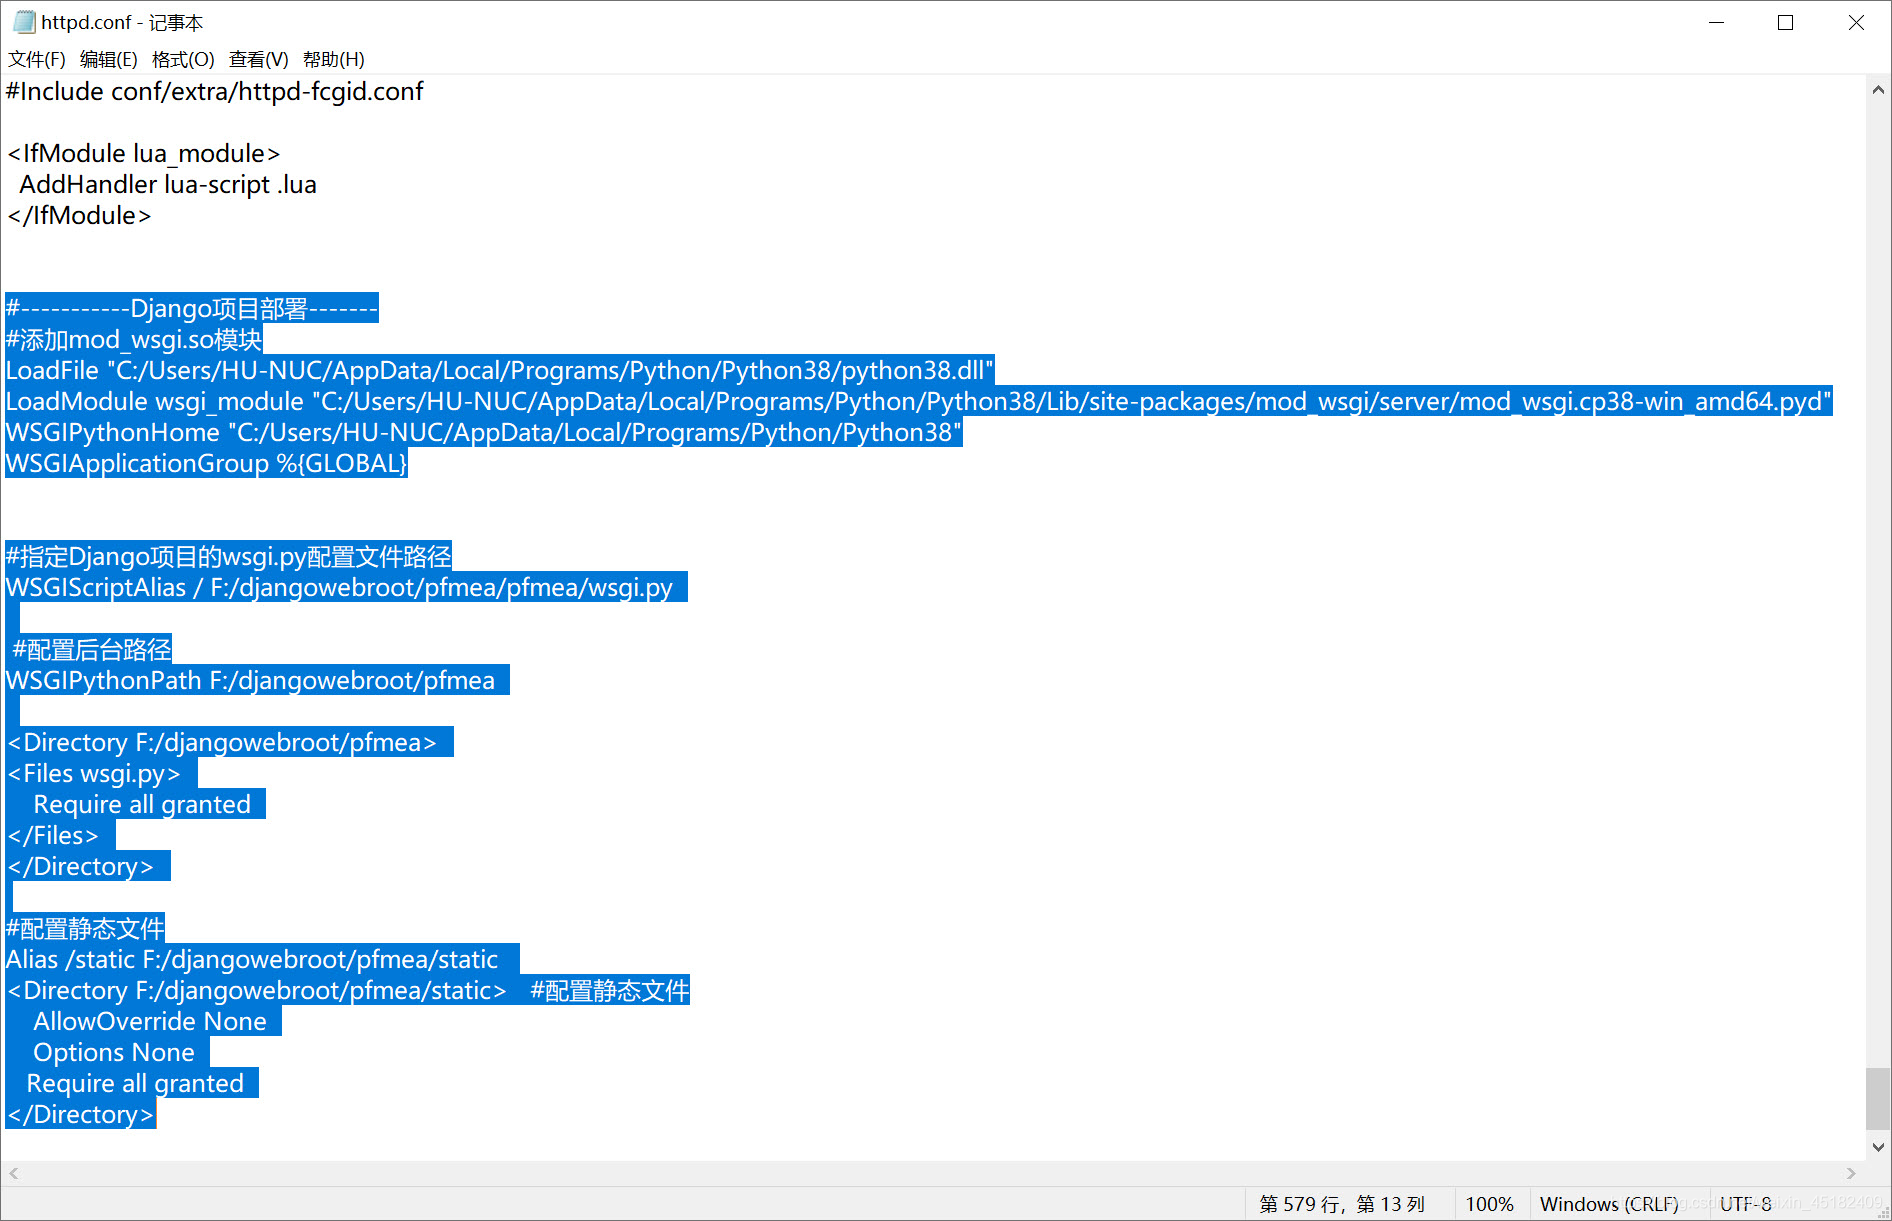Click the "WSGIApplicationGroup %{GLOBAL}" line

[x=207, y=463]
